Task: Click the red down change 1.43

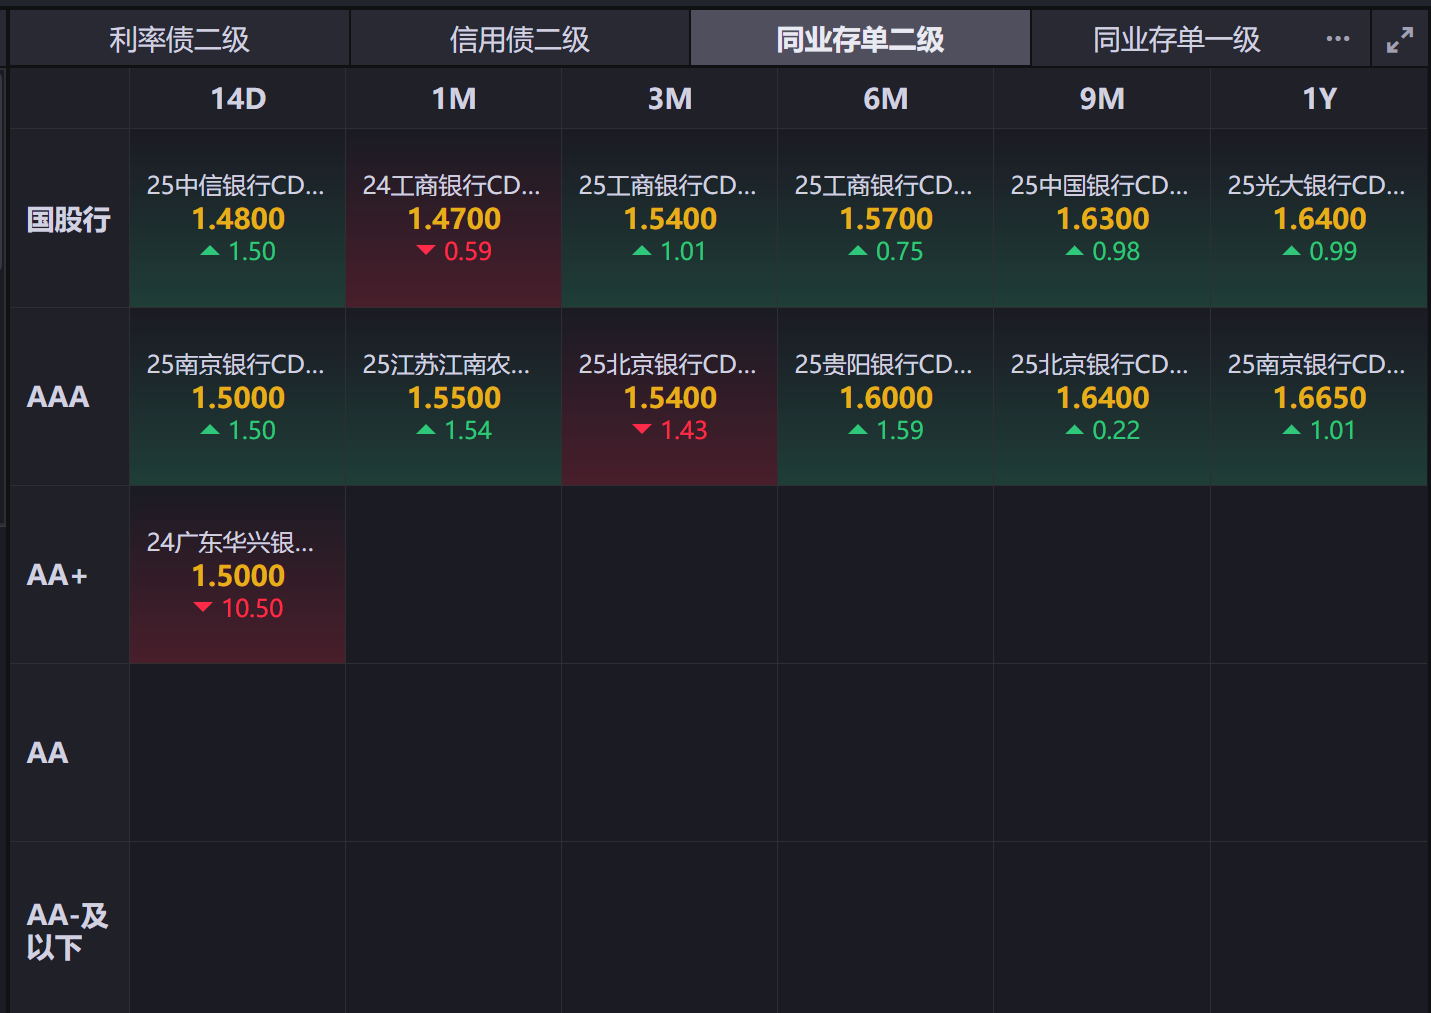Action: point(671,431)
